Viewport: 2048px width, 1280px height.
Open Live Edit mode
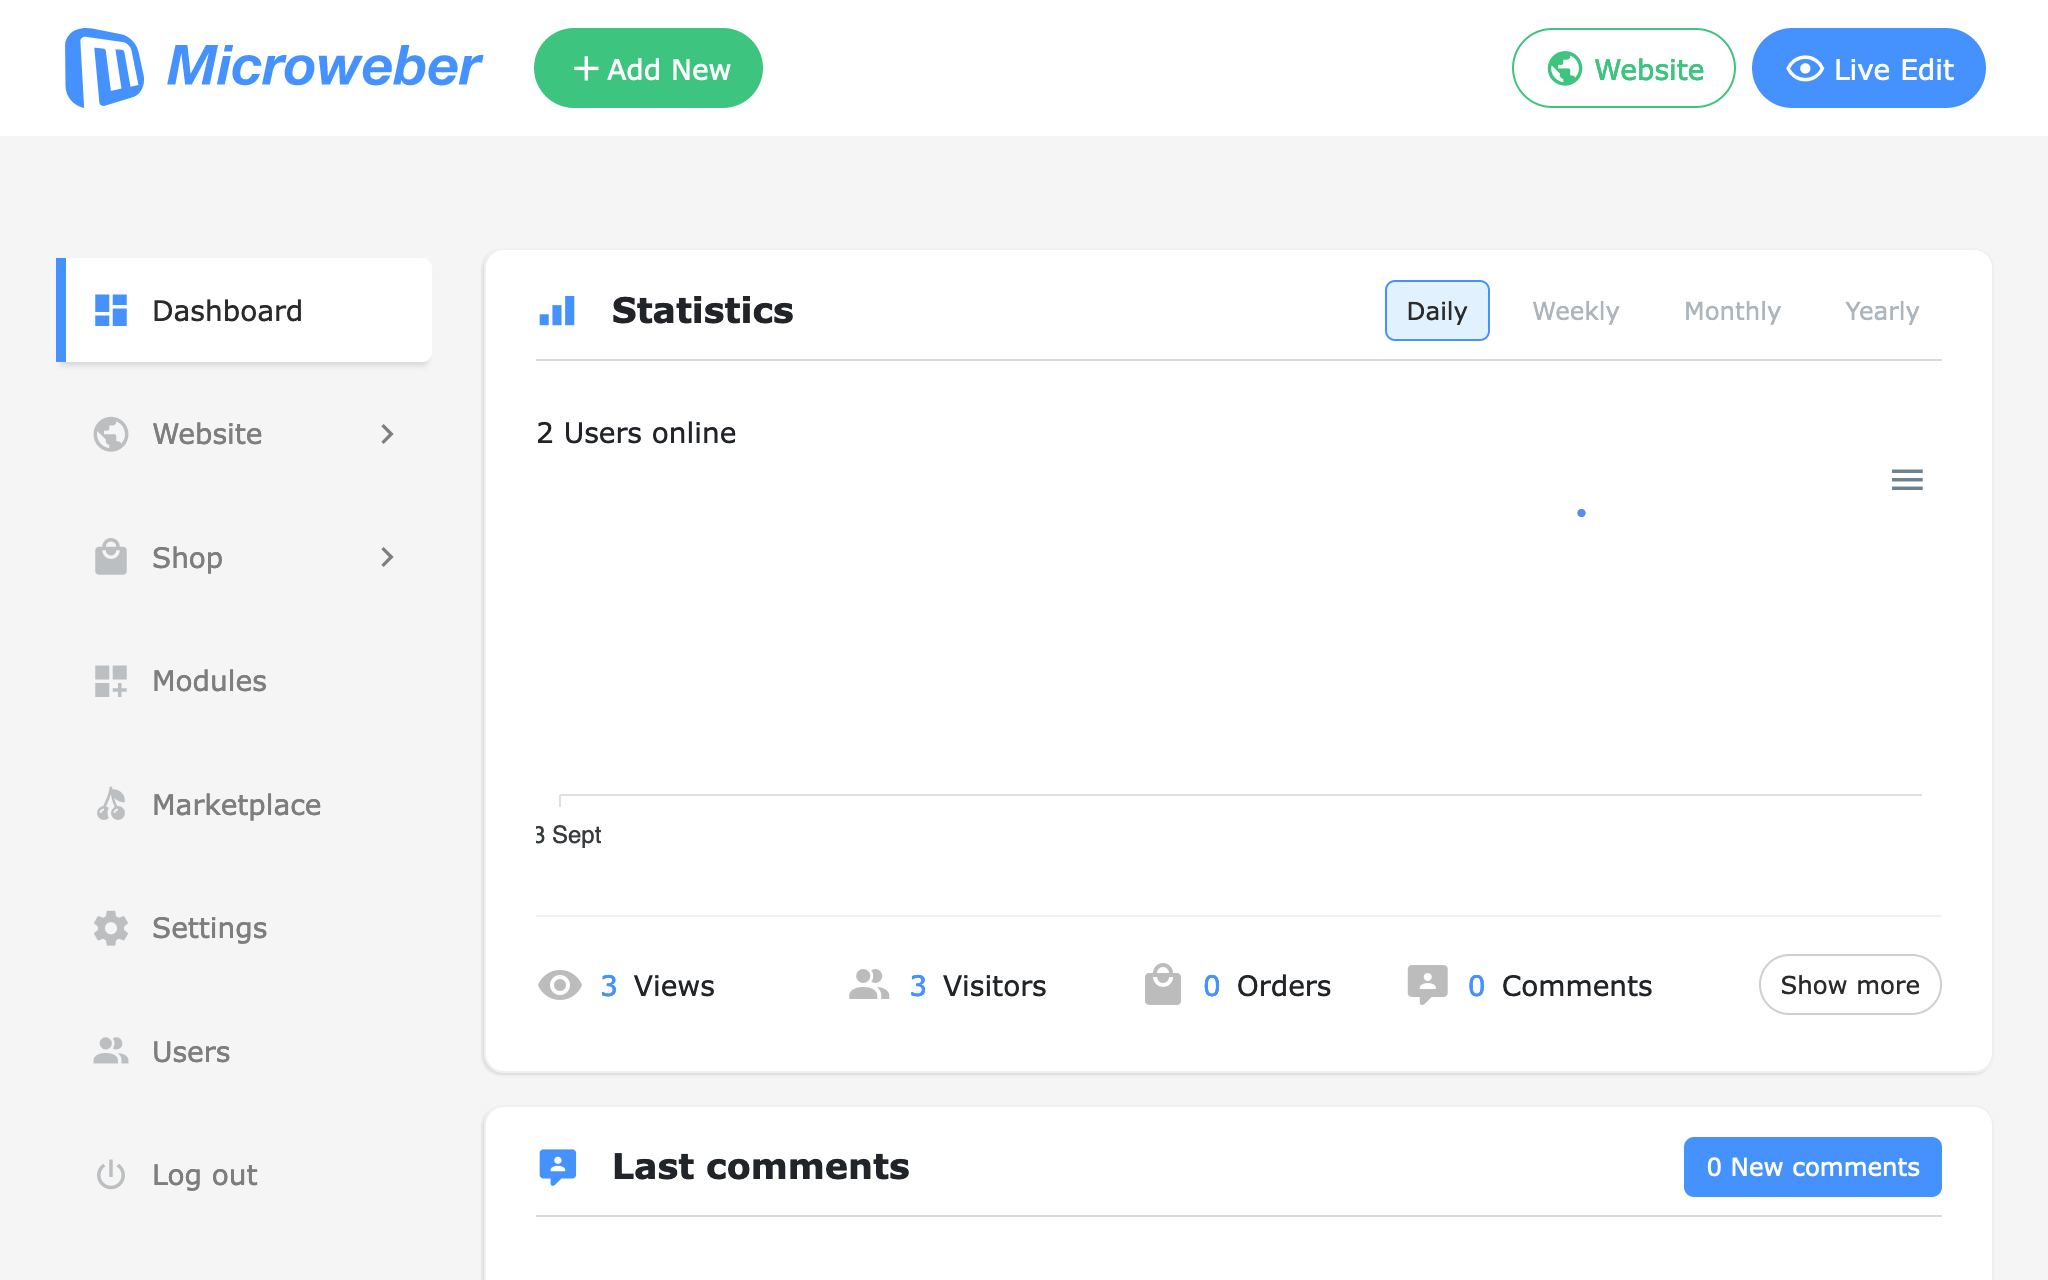1868,68
